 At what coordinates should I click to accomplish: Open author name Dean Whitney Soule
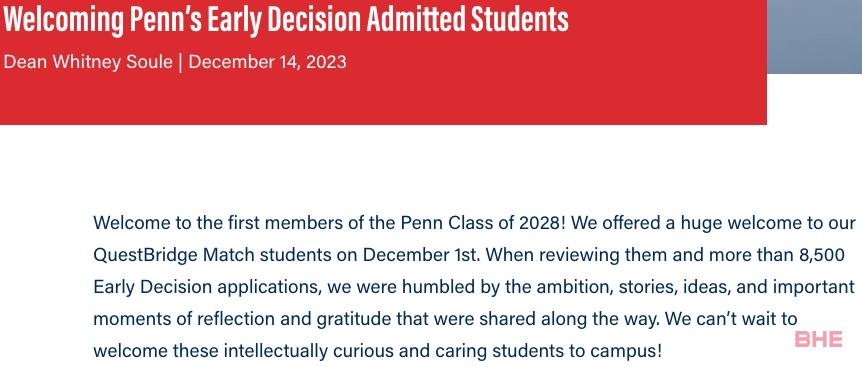(88, 62)
